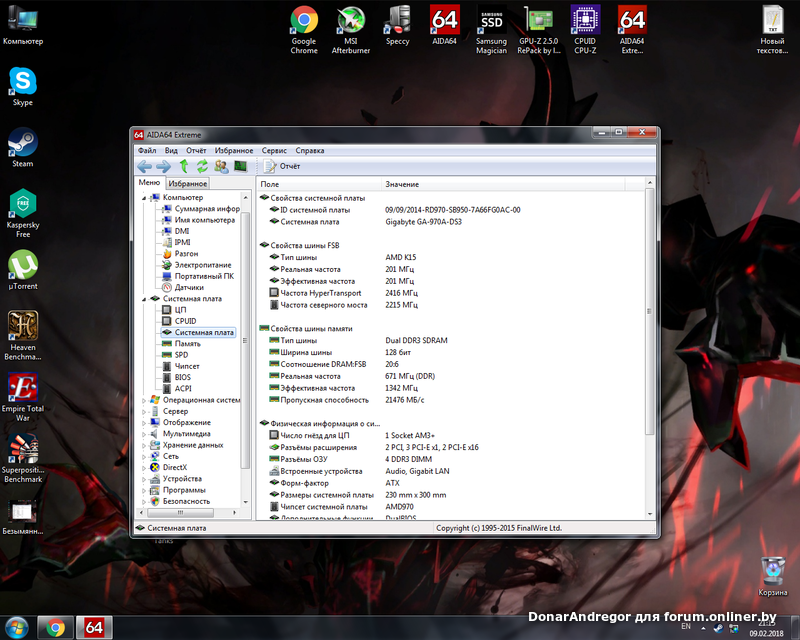Click the Отчёт report button

coord(282,166)
